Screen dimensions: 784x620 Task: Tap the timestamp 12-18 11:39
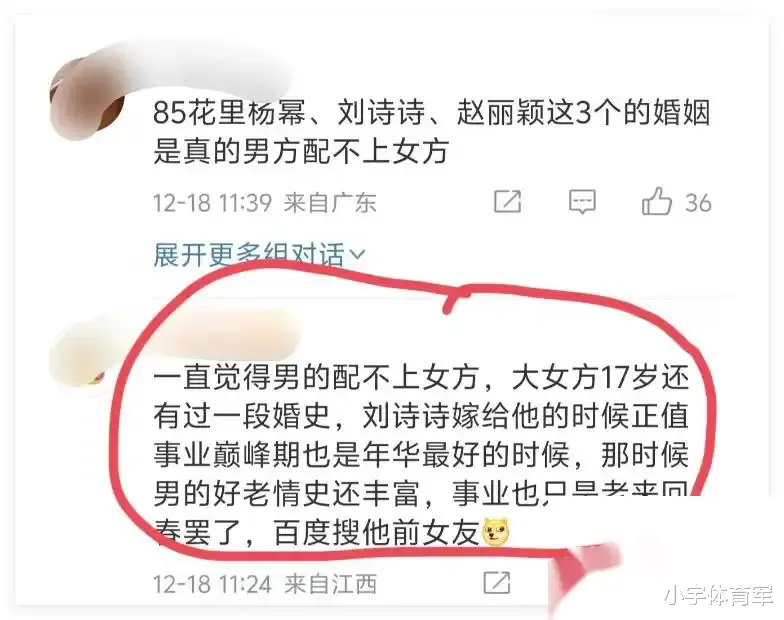click(212, 203)
